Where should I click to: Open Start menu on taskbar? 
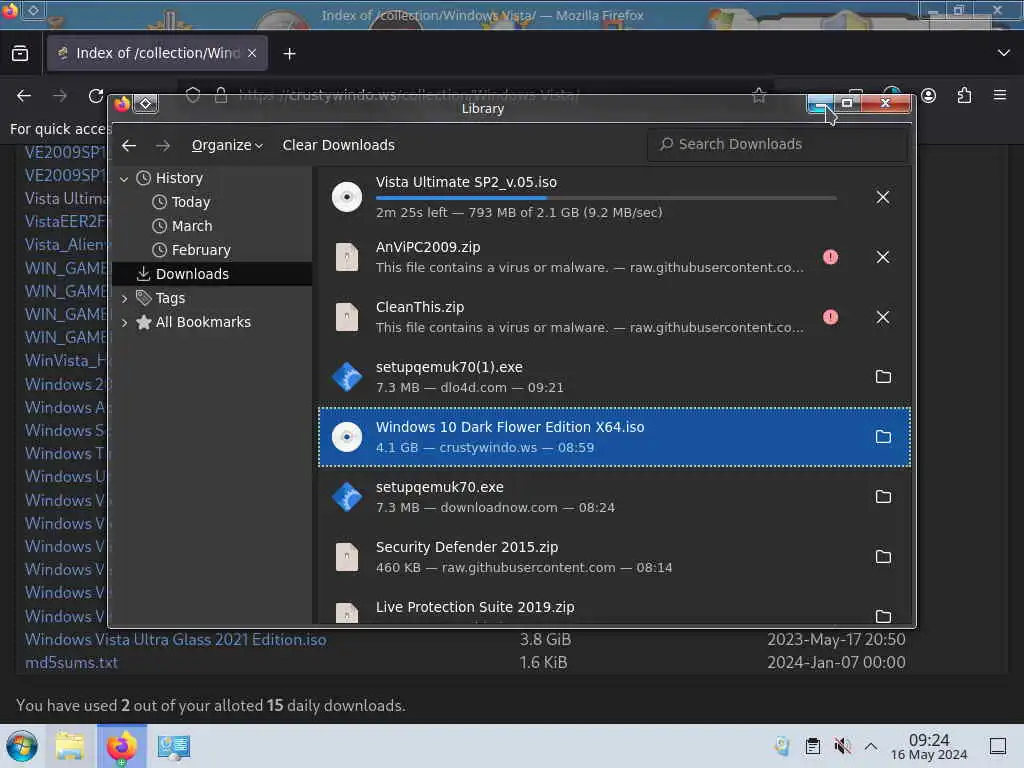pyautogui.click(x=22, y=746)
